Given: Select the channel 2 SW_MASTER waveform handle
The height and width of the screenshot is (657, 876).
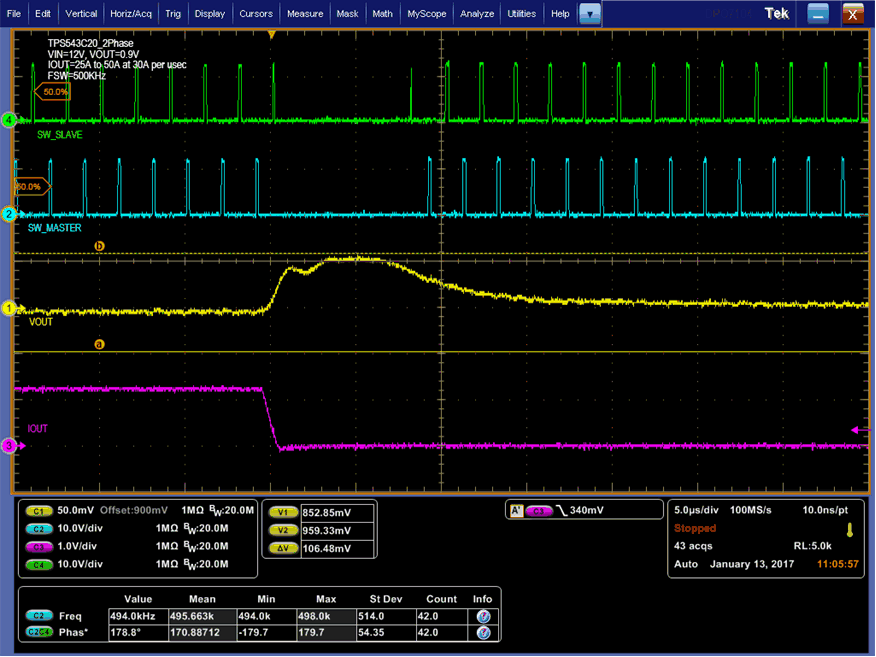Looking at the screenshot, I should tap(8, 214).
